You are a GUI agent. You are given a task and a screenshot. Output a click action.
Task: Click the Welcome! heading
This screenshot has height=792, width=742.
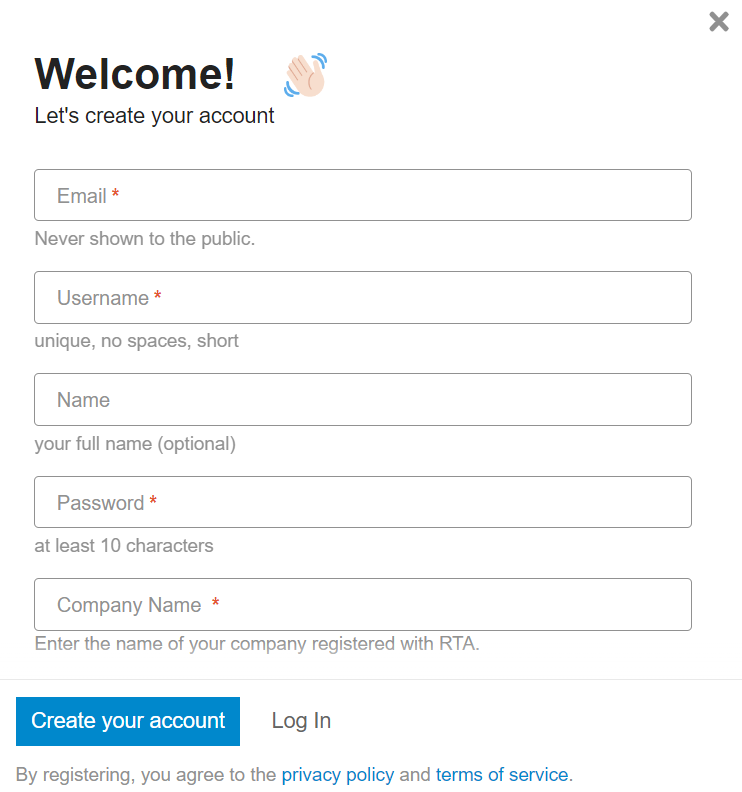click(x=135, y=74)
